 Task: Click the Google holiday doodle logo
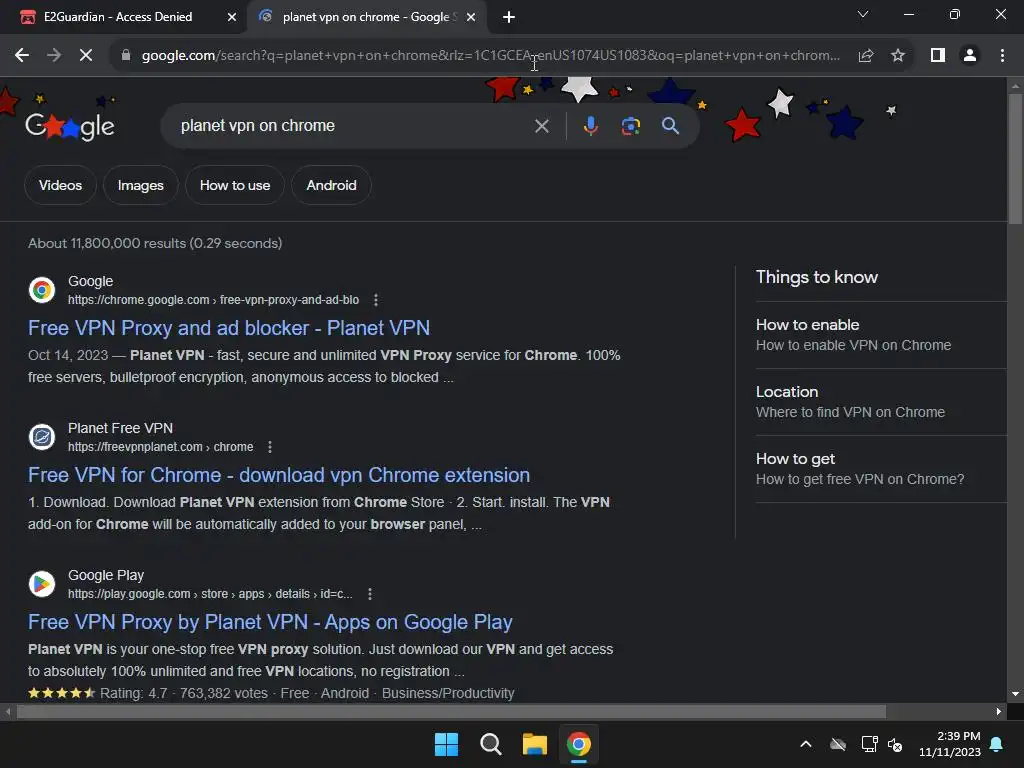70,126
